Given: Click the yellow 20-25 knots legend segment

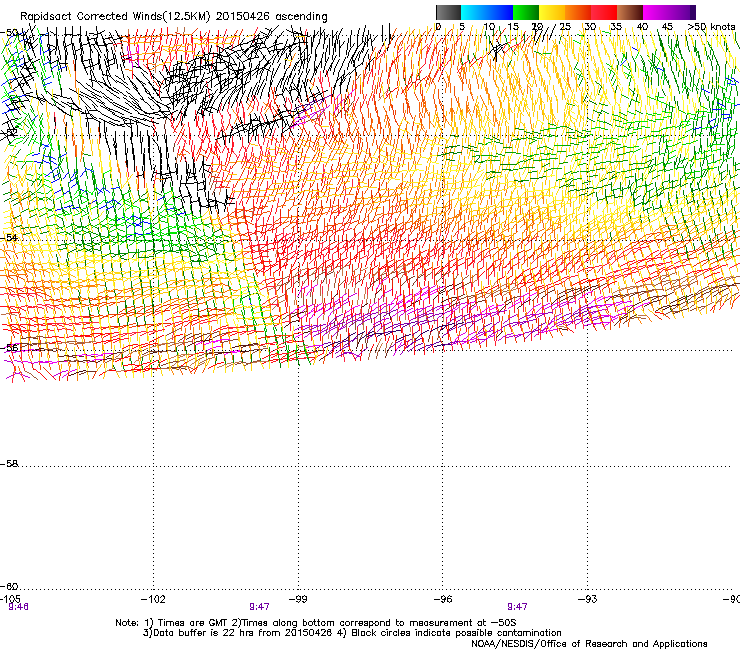Looking at the screenshot, I should point(552,12).
